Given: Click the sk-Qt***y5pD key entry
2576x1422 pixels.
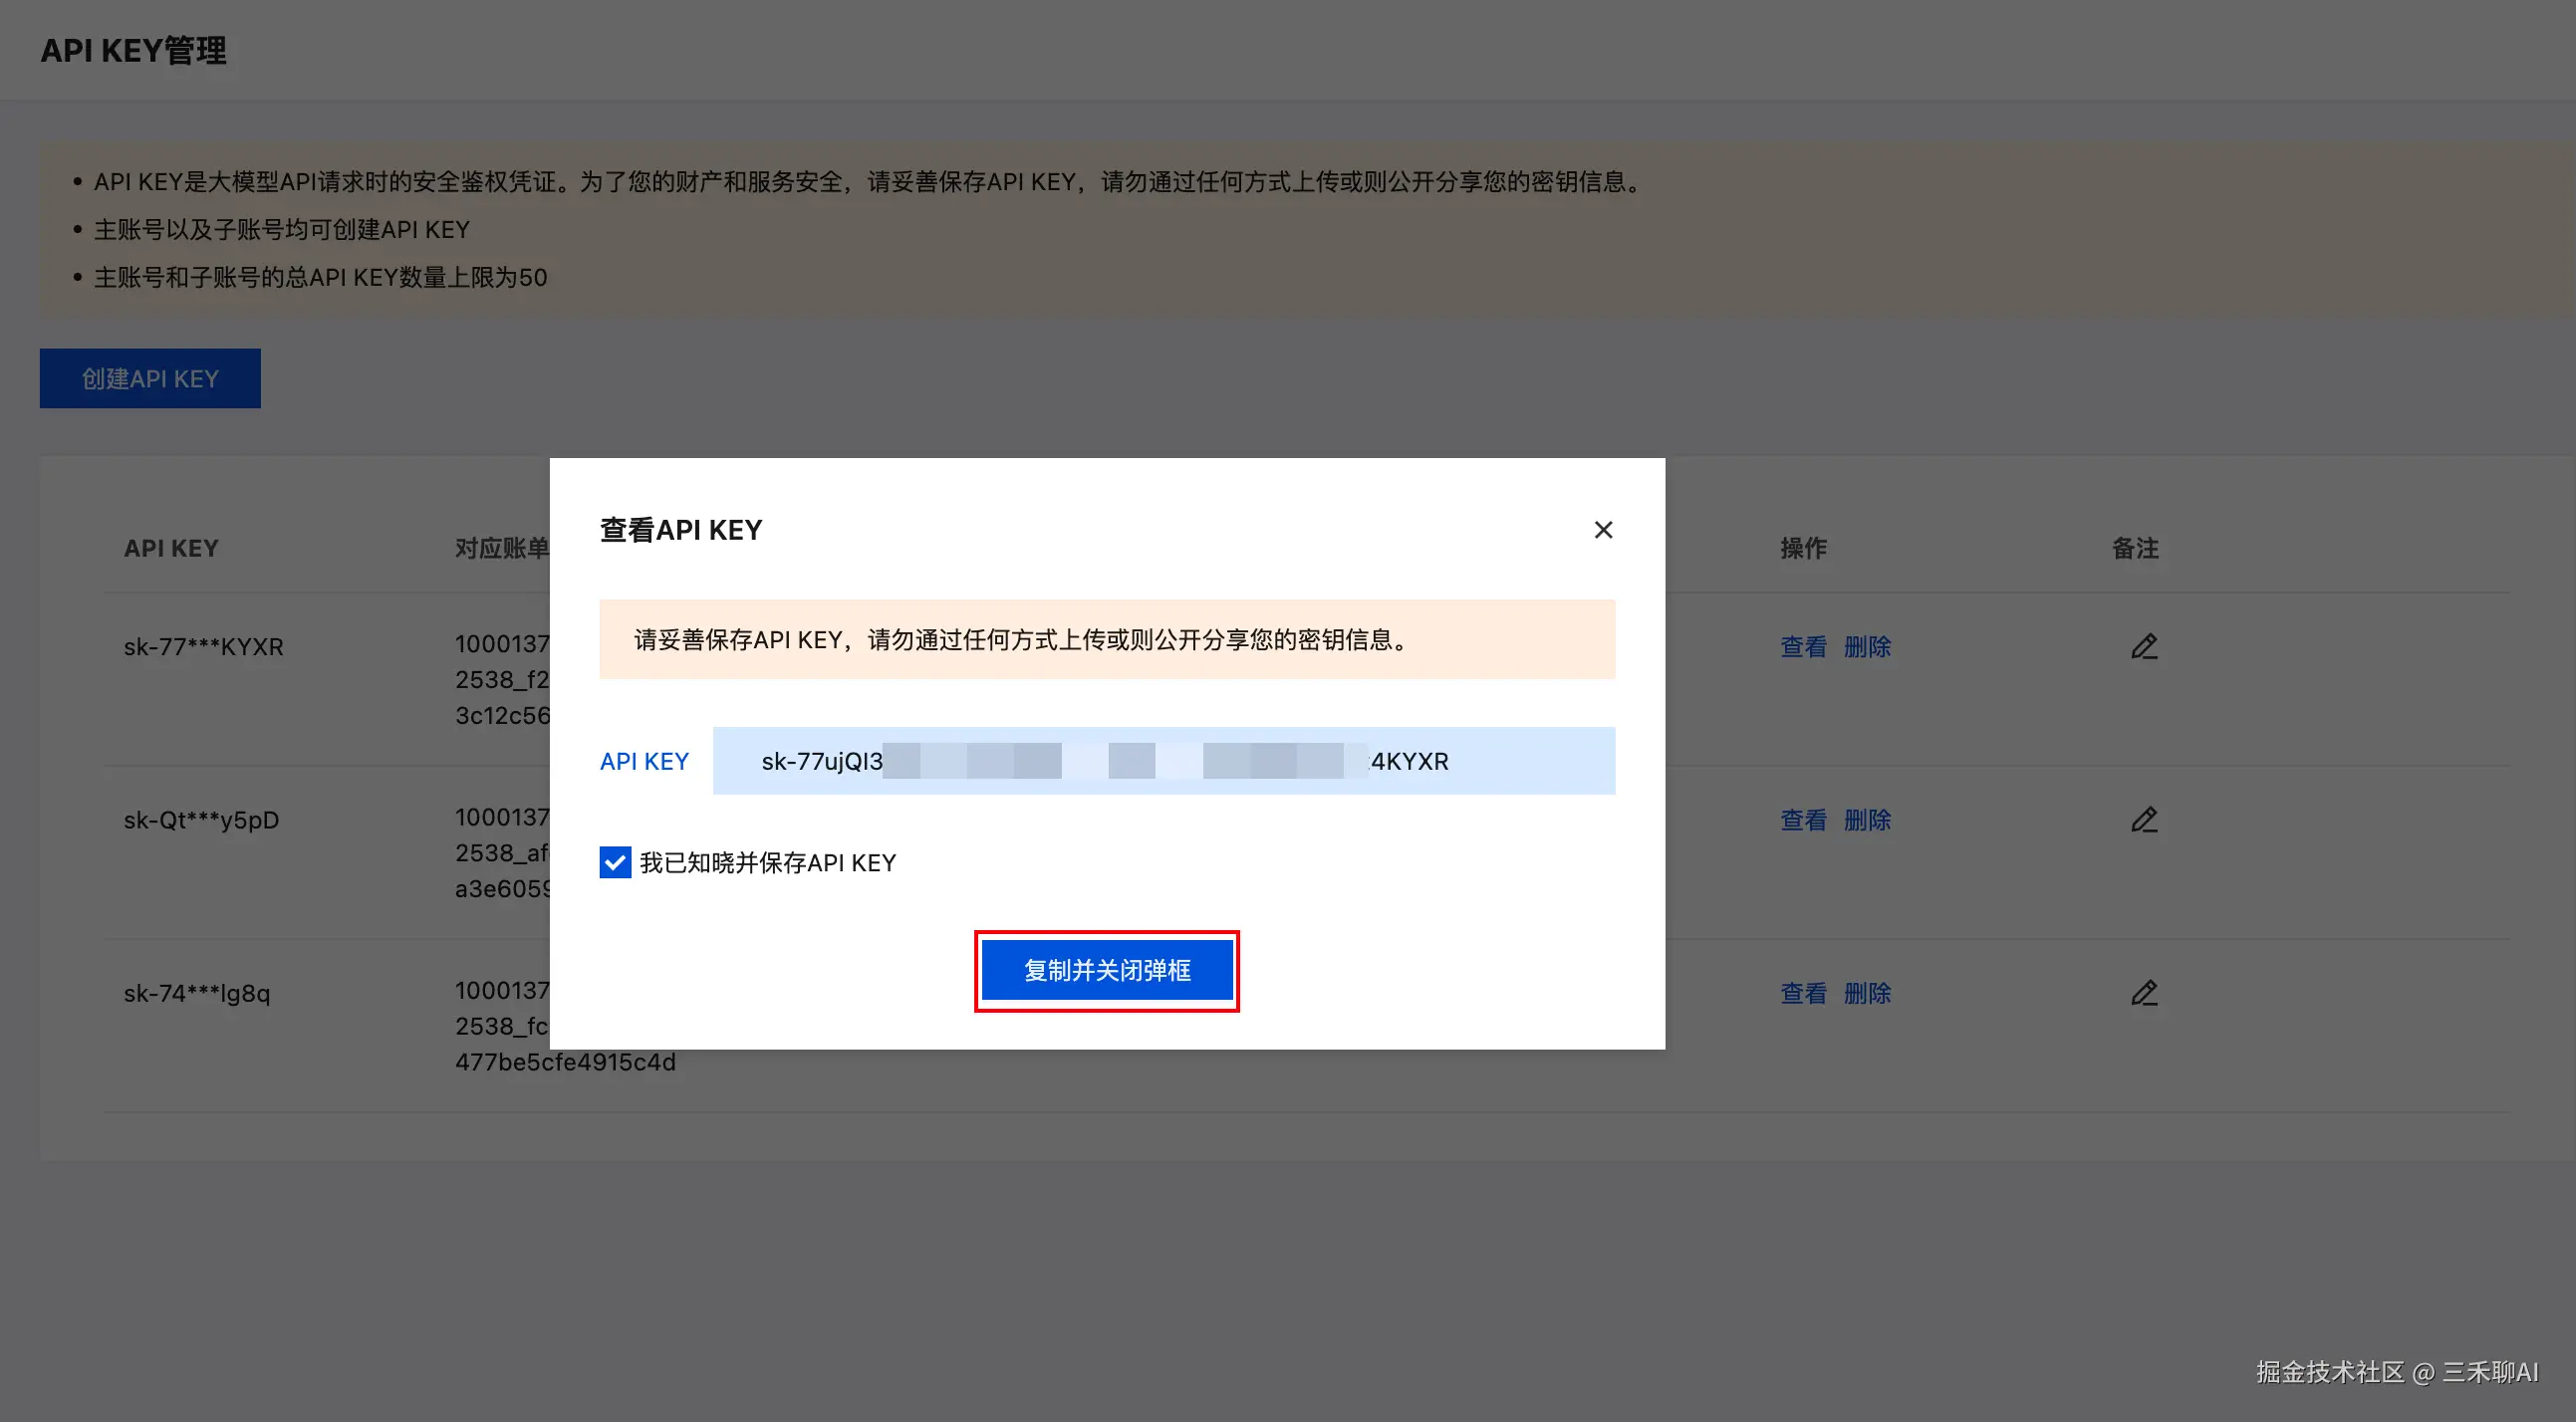Looking at the screenshot, I should coord(201,820).
